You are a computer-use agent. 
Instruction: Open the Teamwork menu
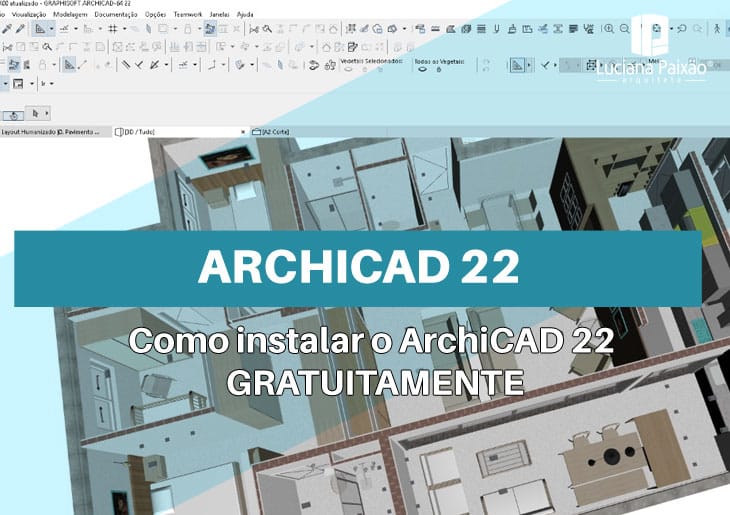(x=188, y=14)
